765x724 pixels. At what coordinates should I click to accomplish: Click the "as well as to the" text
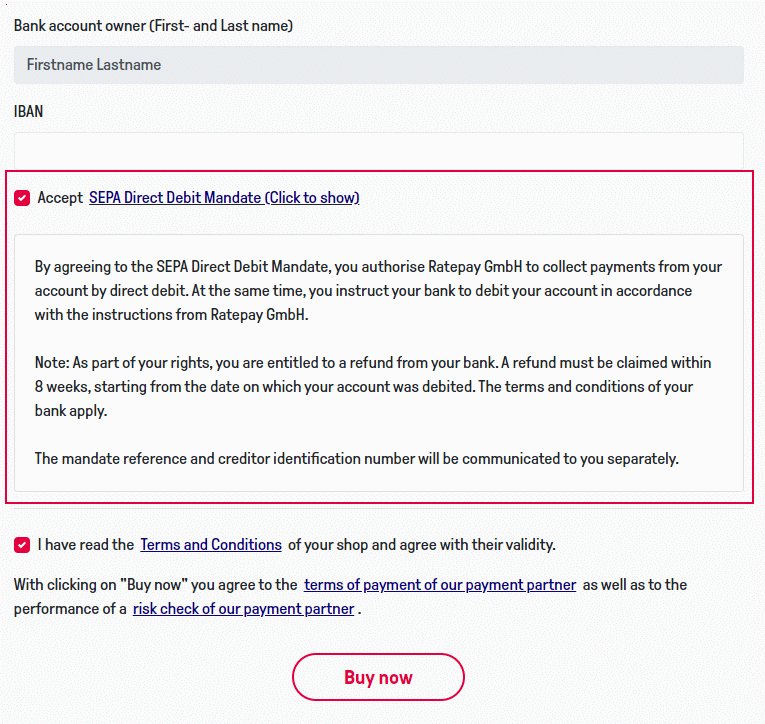[635, 585]
